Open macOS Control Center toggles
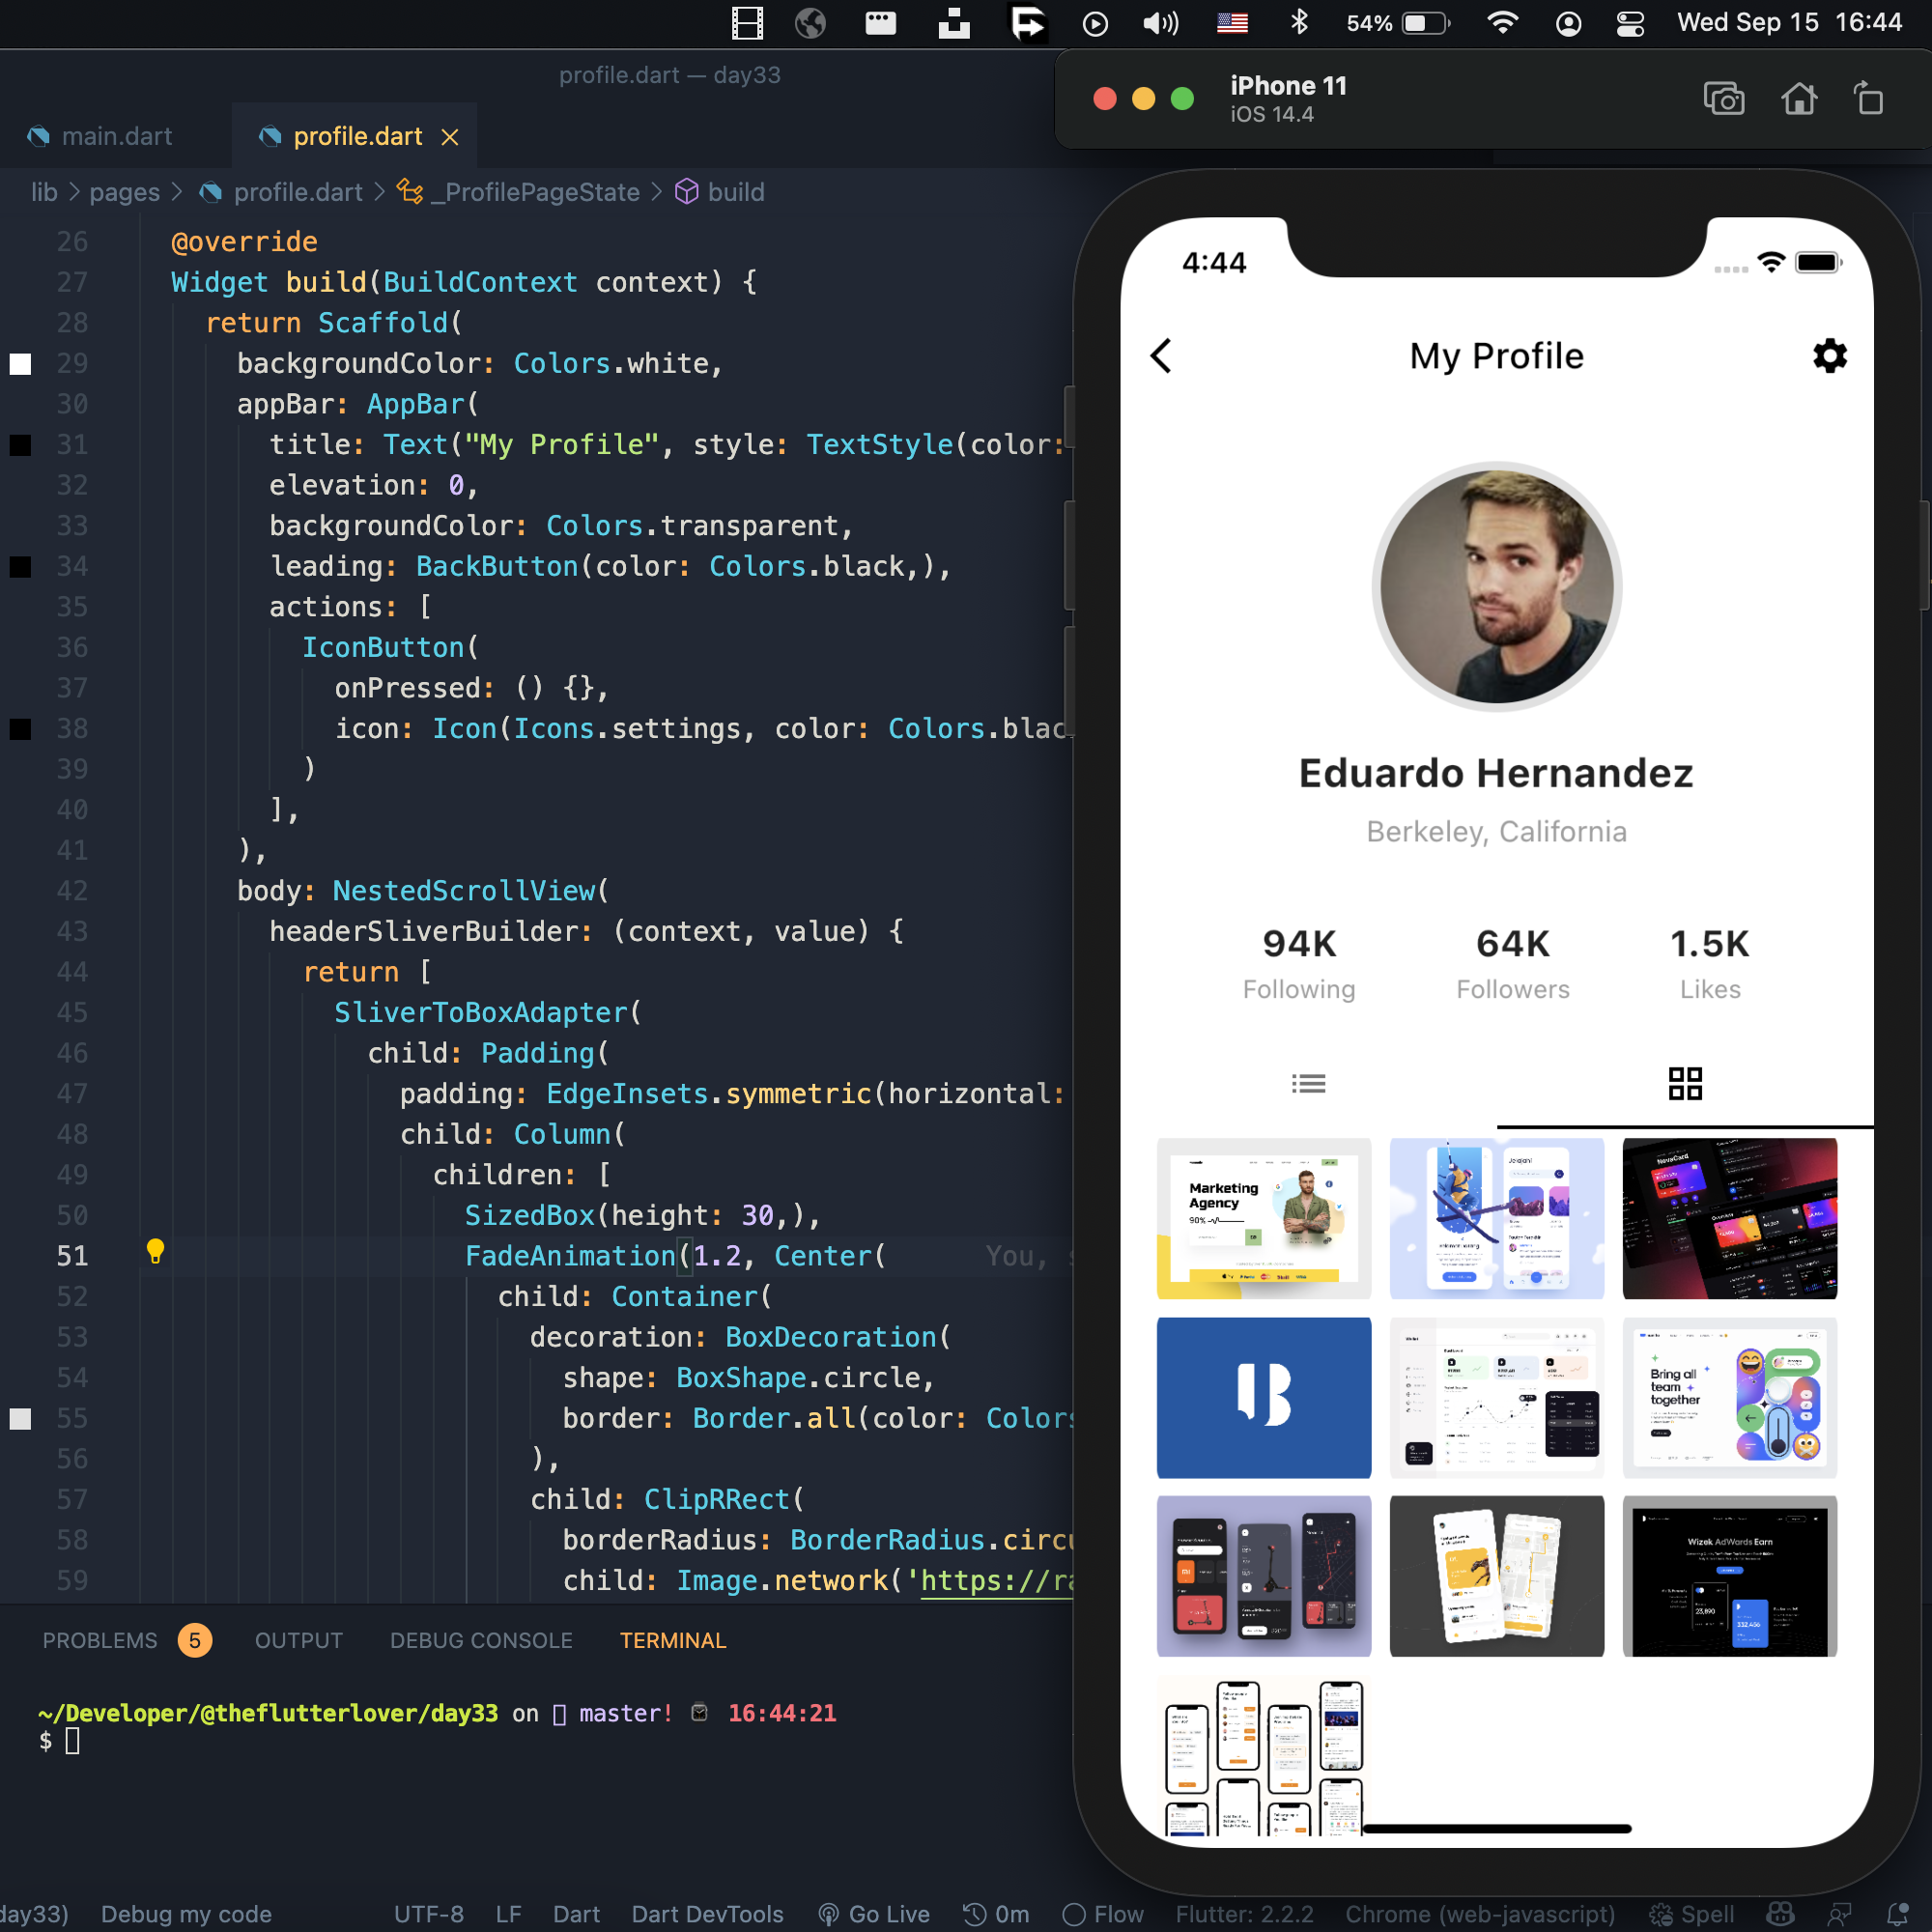Image resolution: width=1932 pixels, height=1932 pixels. [1630, 23]
